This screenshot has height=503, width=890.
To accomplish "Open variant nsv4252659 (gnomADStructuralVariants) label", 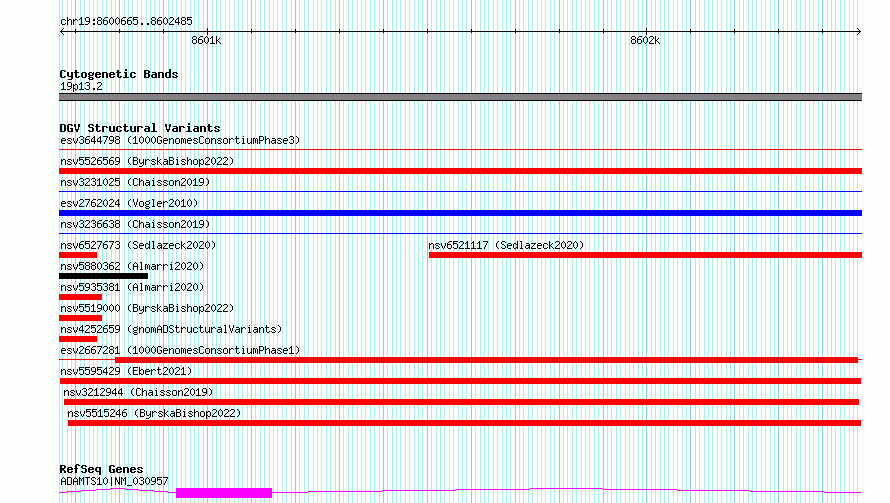I will pyautogui.click(x=171, y=329).
